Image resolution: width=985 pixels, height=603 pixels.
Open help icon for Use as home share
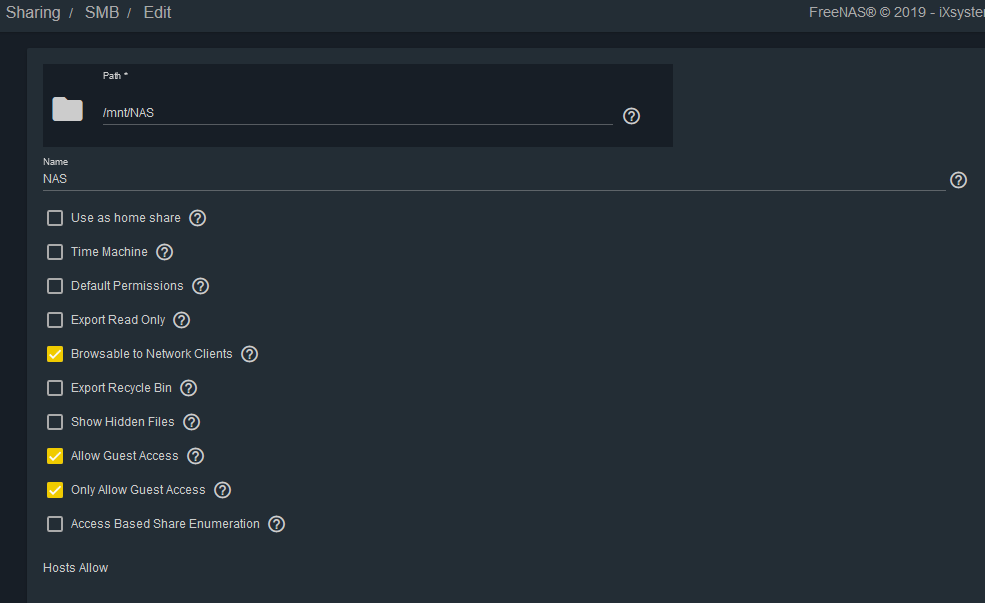(198, 218)
